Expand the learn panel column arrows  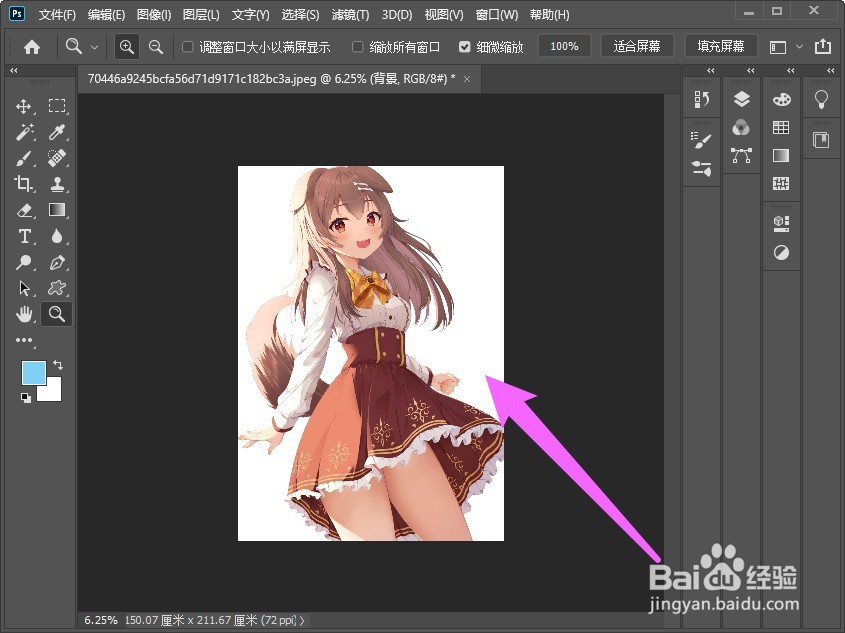point(830,71)
